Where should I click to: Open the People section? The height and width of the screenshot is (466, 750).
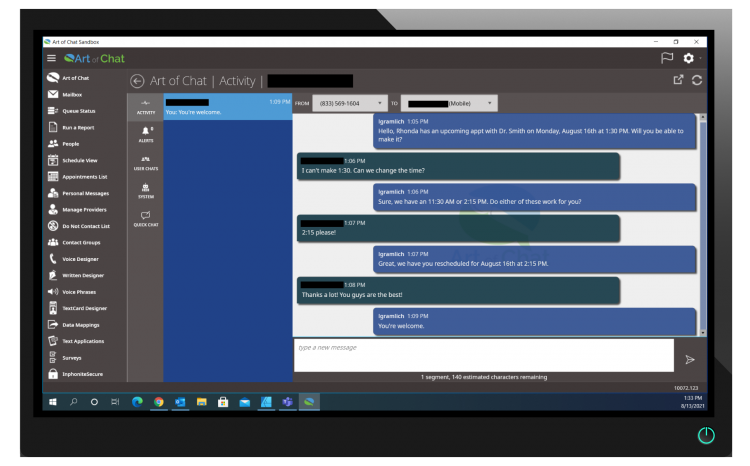(70, 144)
